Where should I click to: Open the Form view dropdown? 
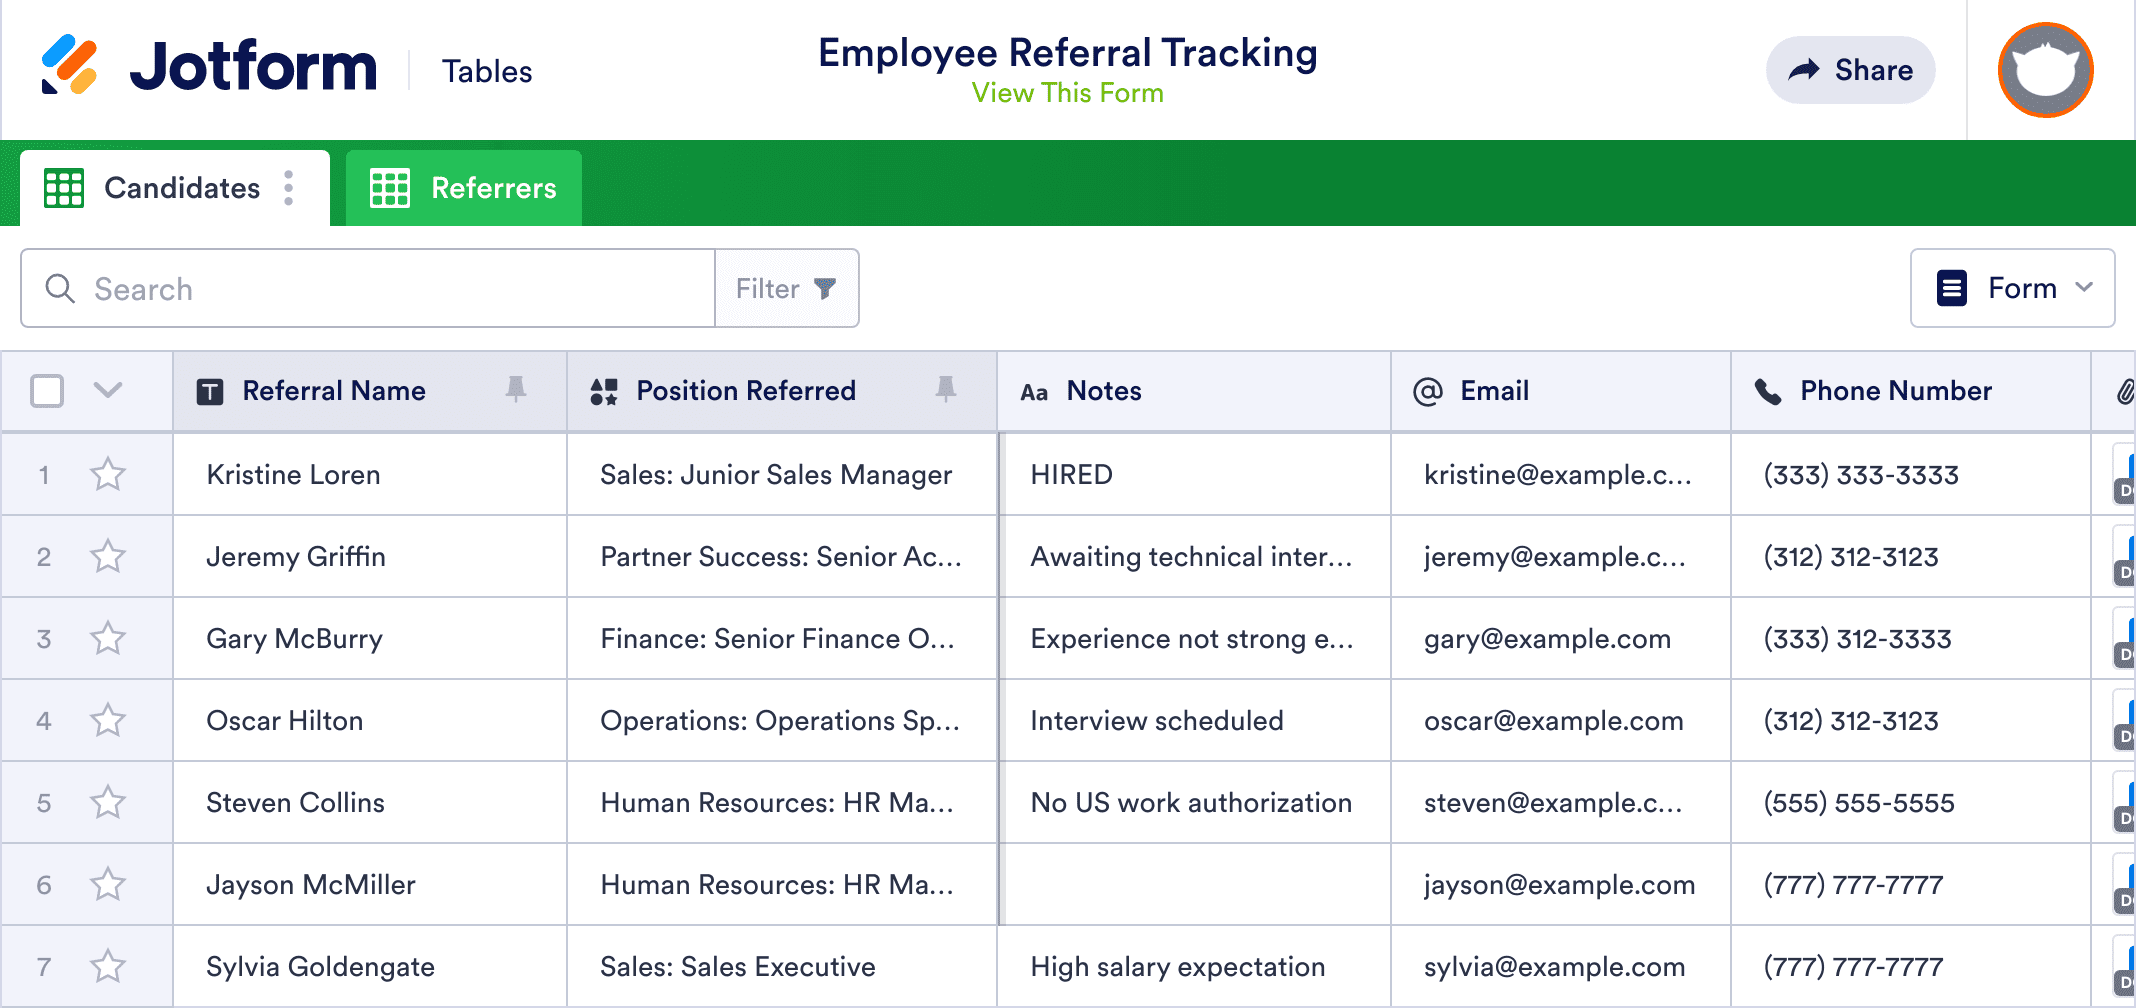click(x=2012, y=289)
